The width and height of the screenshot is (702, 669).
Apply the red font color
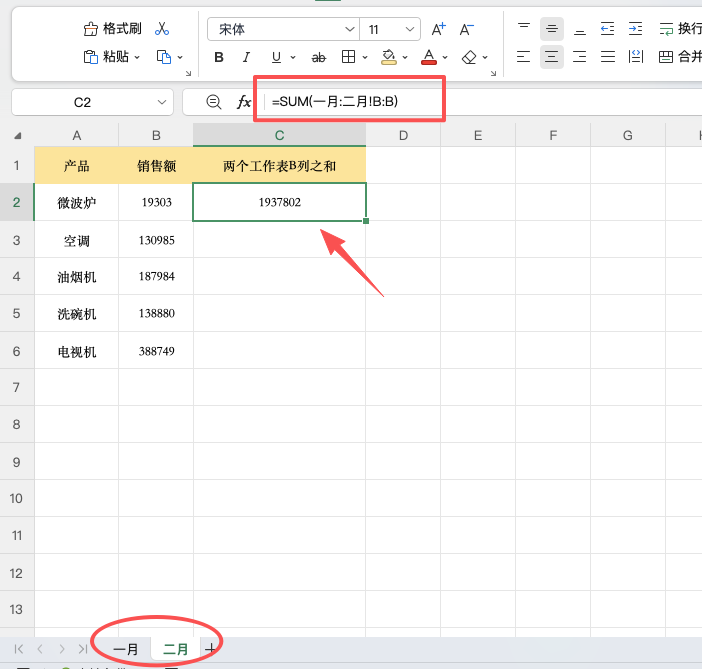(429, 57)
